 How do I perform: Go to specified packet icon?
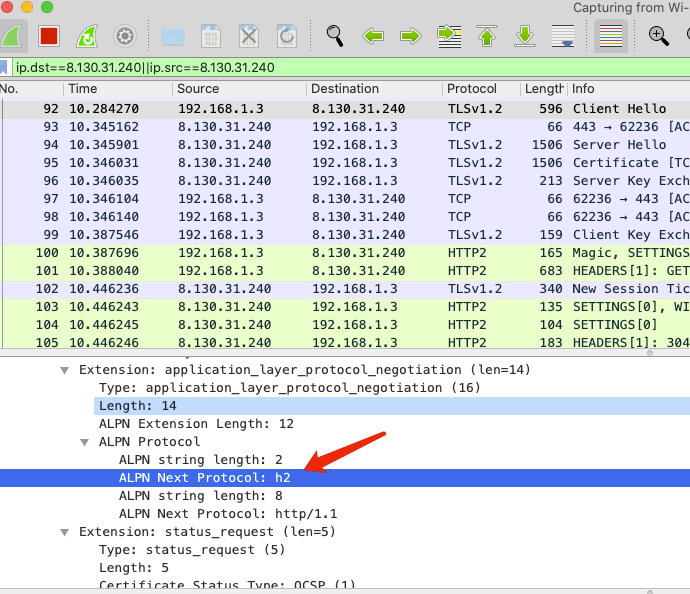tap(449, 36)
